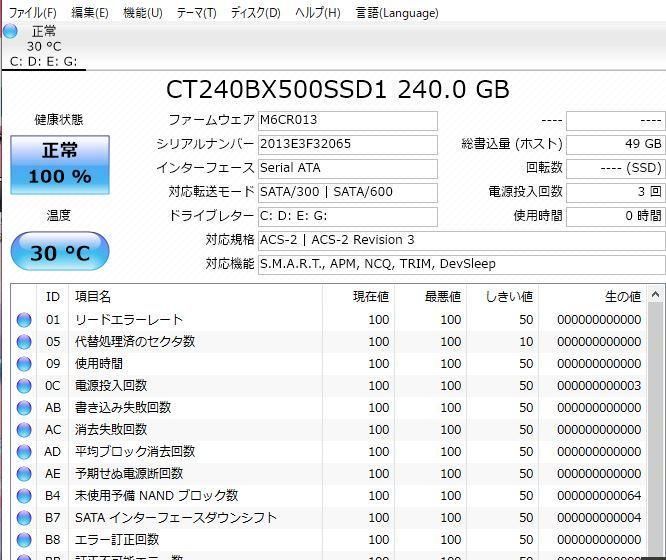Select attribute name 予期せぬ電源断回数
This screenshot has width=666, height=560.
[x=129, y=474]
